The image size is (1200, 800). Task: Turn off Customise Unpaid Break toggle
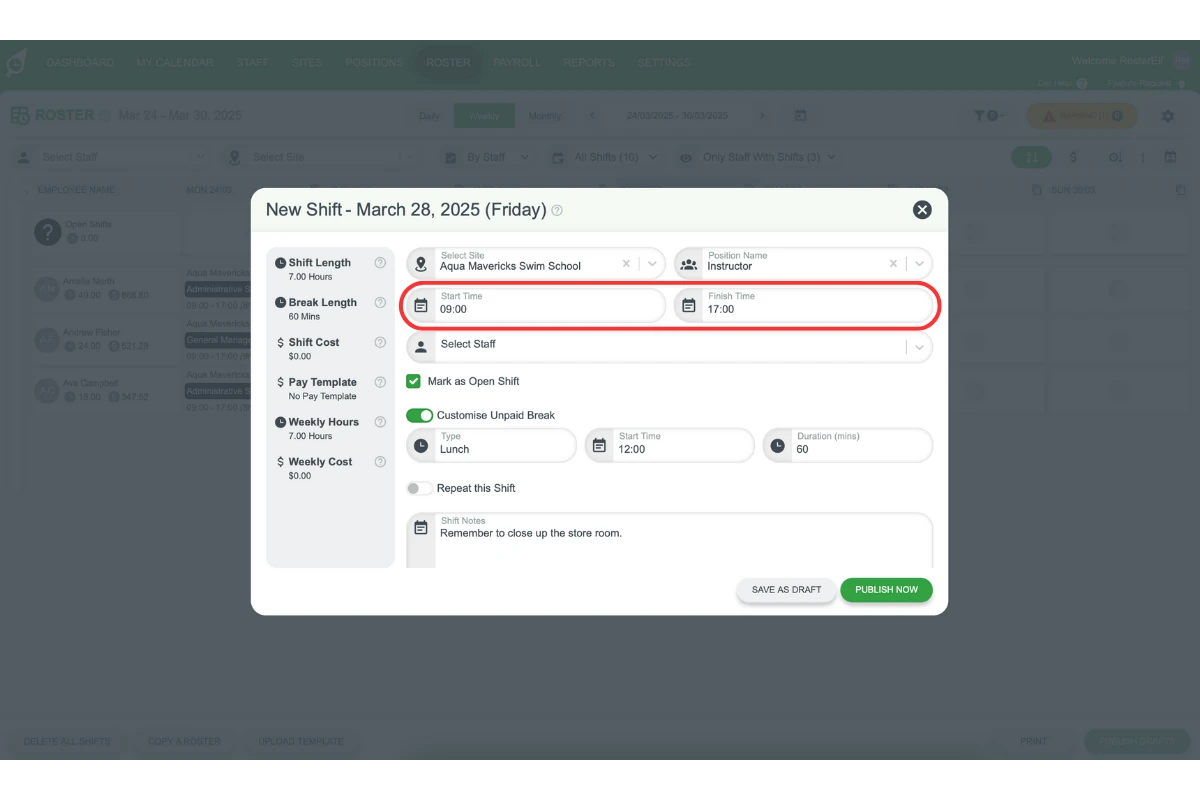pyautogui.click(x=419, y=415)
